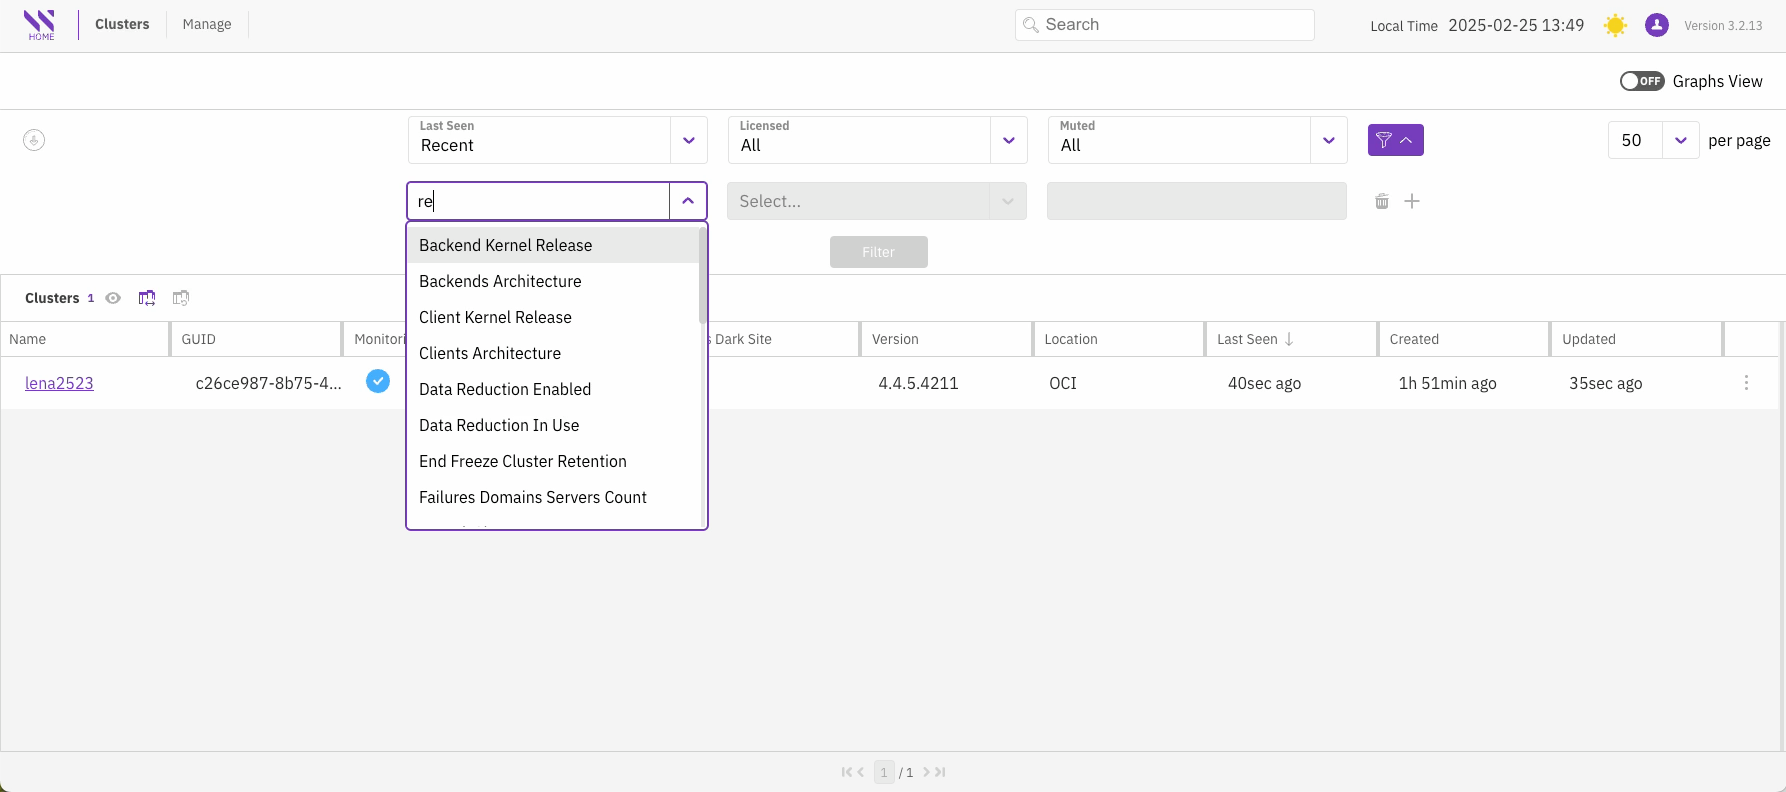This screenshot has width=1786, height=792.
Task: Open the three-dot menu for lena2523 row
Action: pyautogui.click(x=1745, y=383)
